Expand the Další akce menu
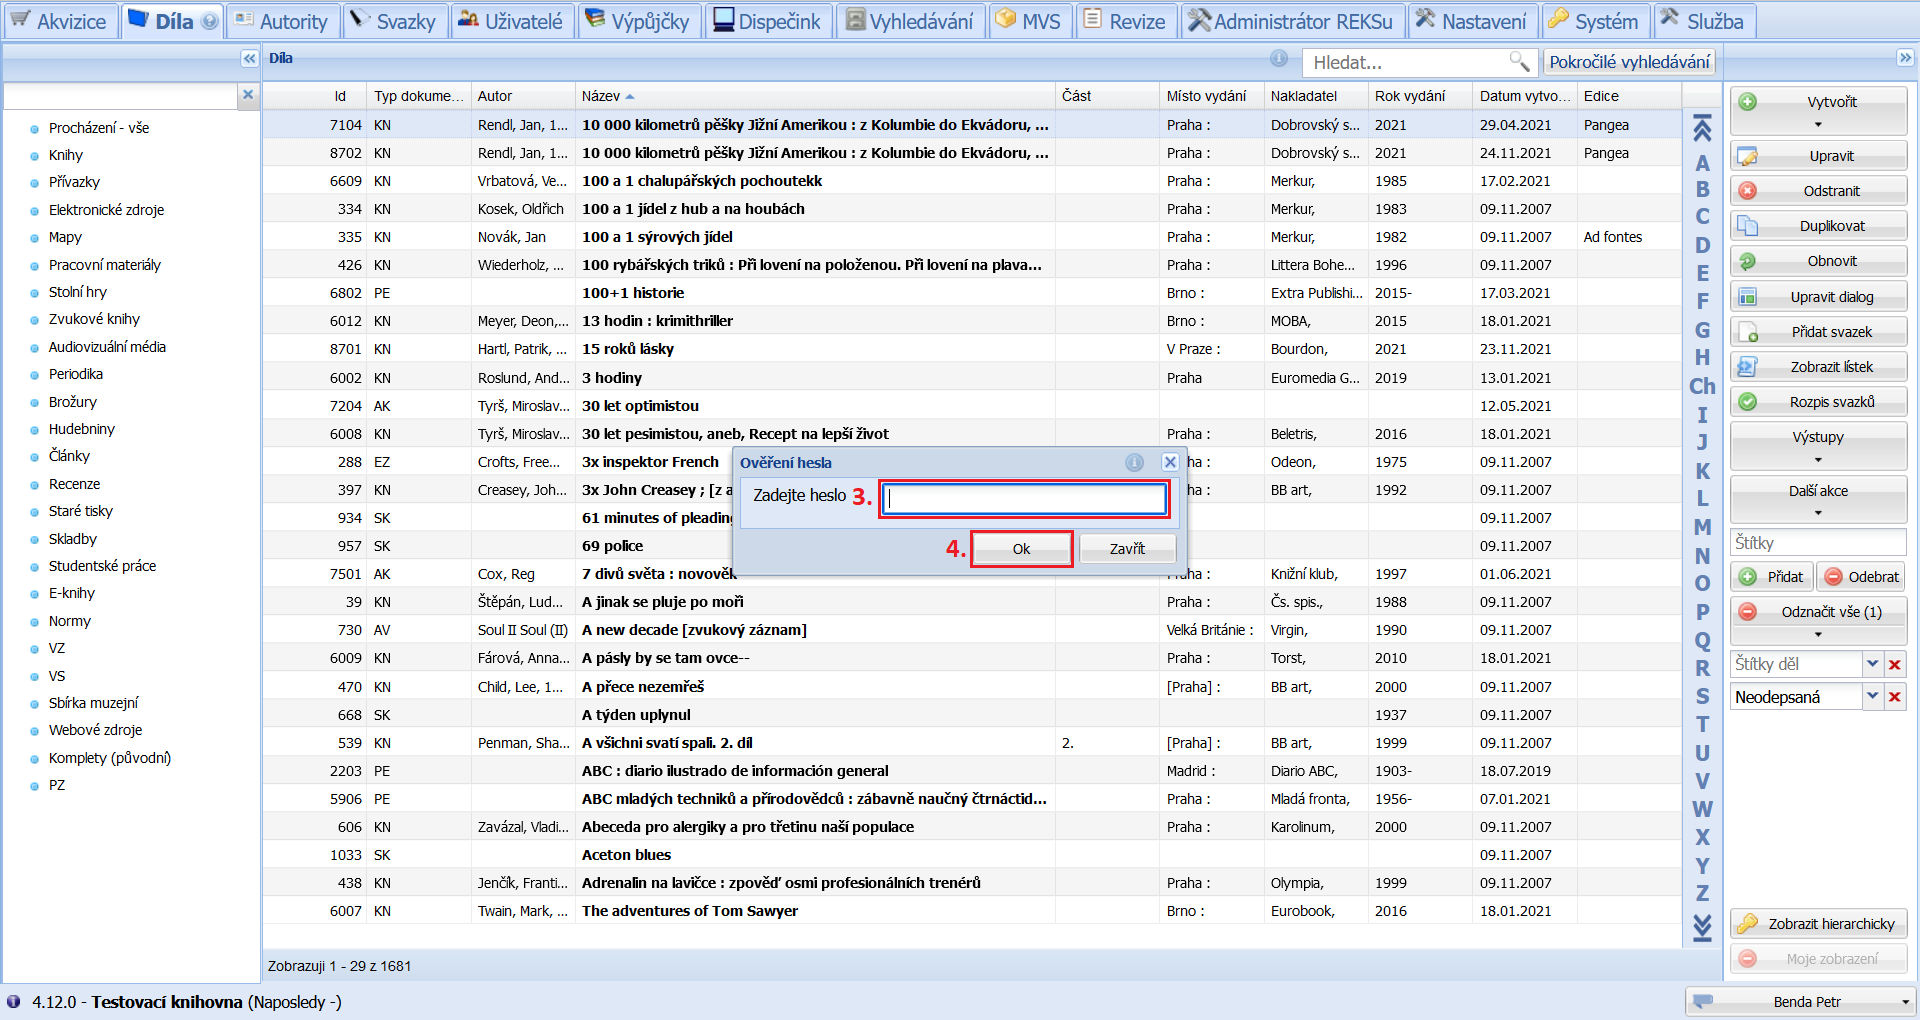This screenshot has height=1020, width=1920. point(1818,500)
